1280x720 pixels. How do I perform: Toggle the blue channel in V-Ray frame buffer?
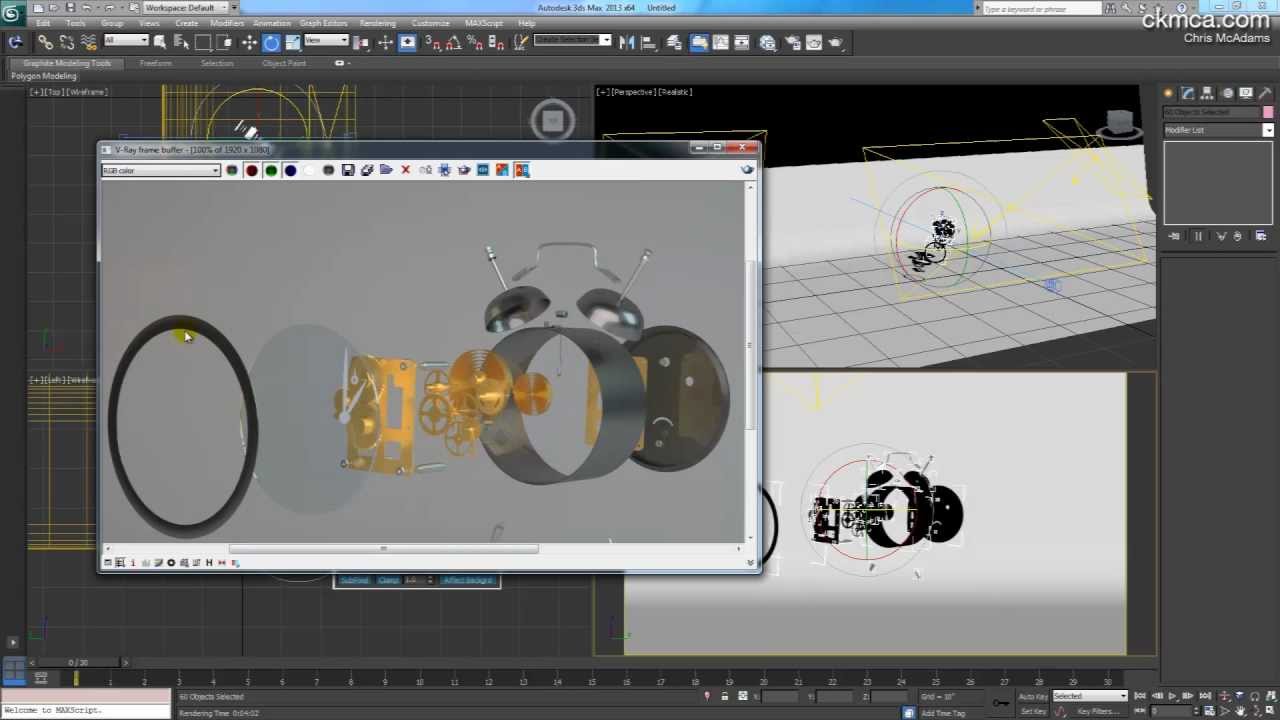pyautogui.click(x=290, y=170)
